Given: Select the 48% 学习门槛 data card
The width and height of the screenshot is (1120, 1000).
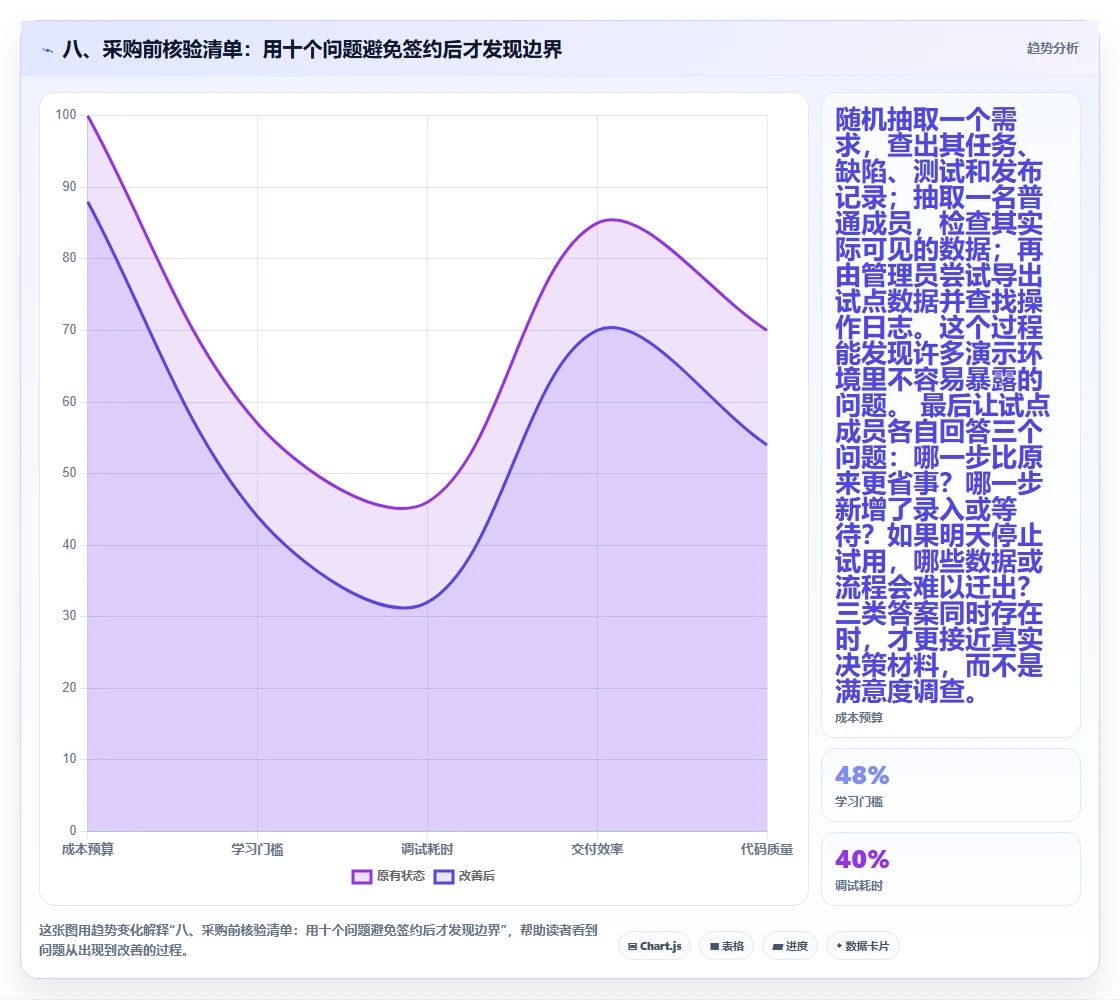Looking at the screenshot, I should point(951,785).
